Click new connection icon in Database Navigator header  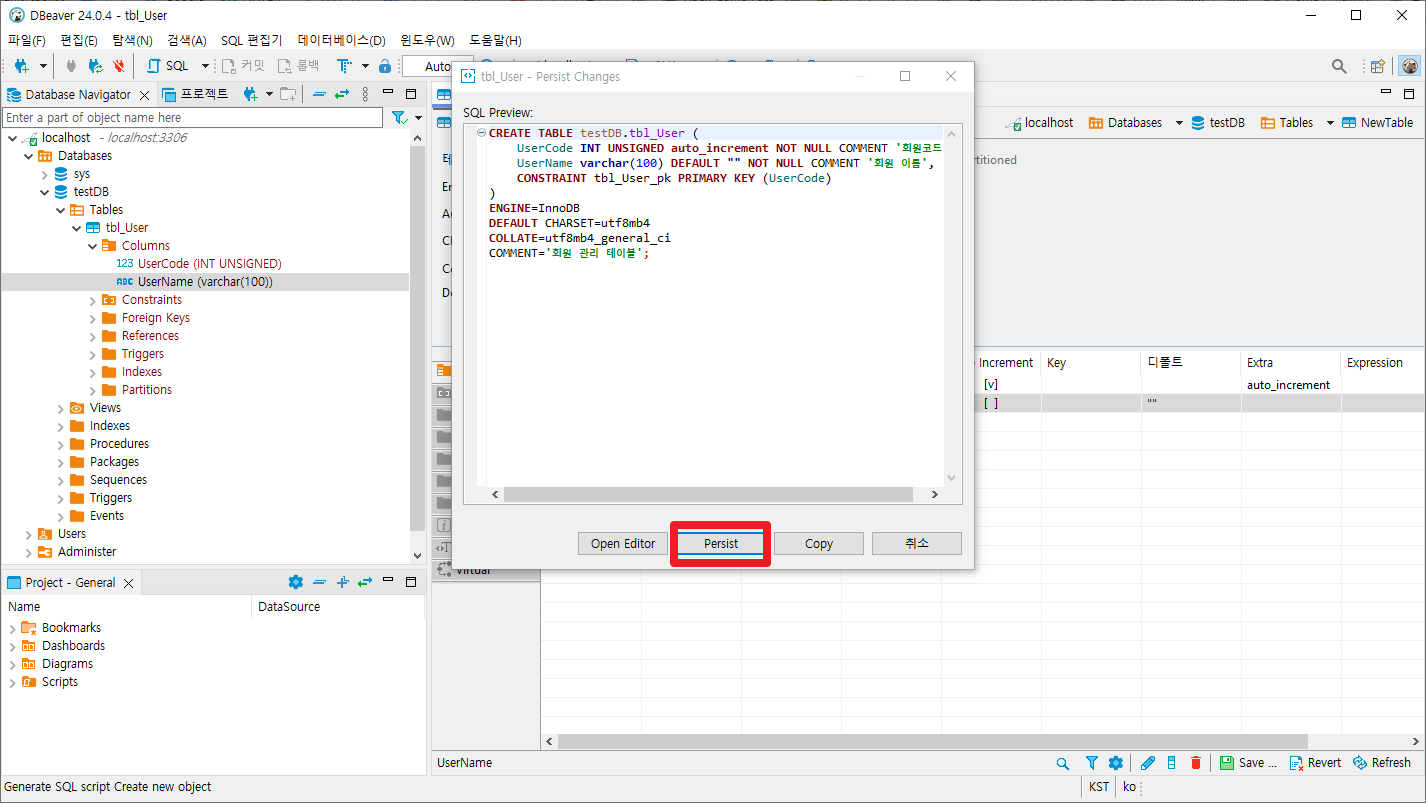click(x=250, y=94)
